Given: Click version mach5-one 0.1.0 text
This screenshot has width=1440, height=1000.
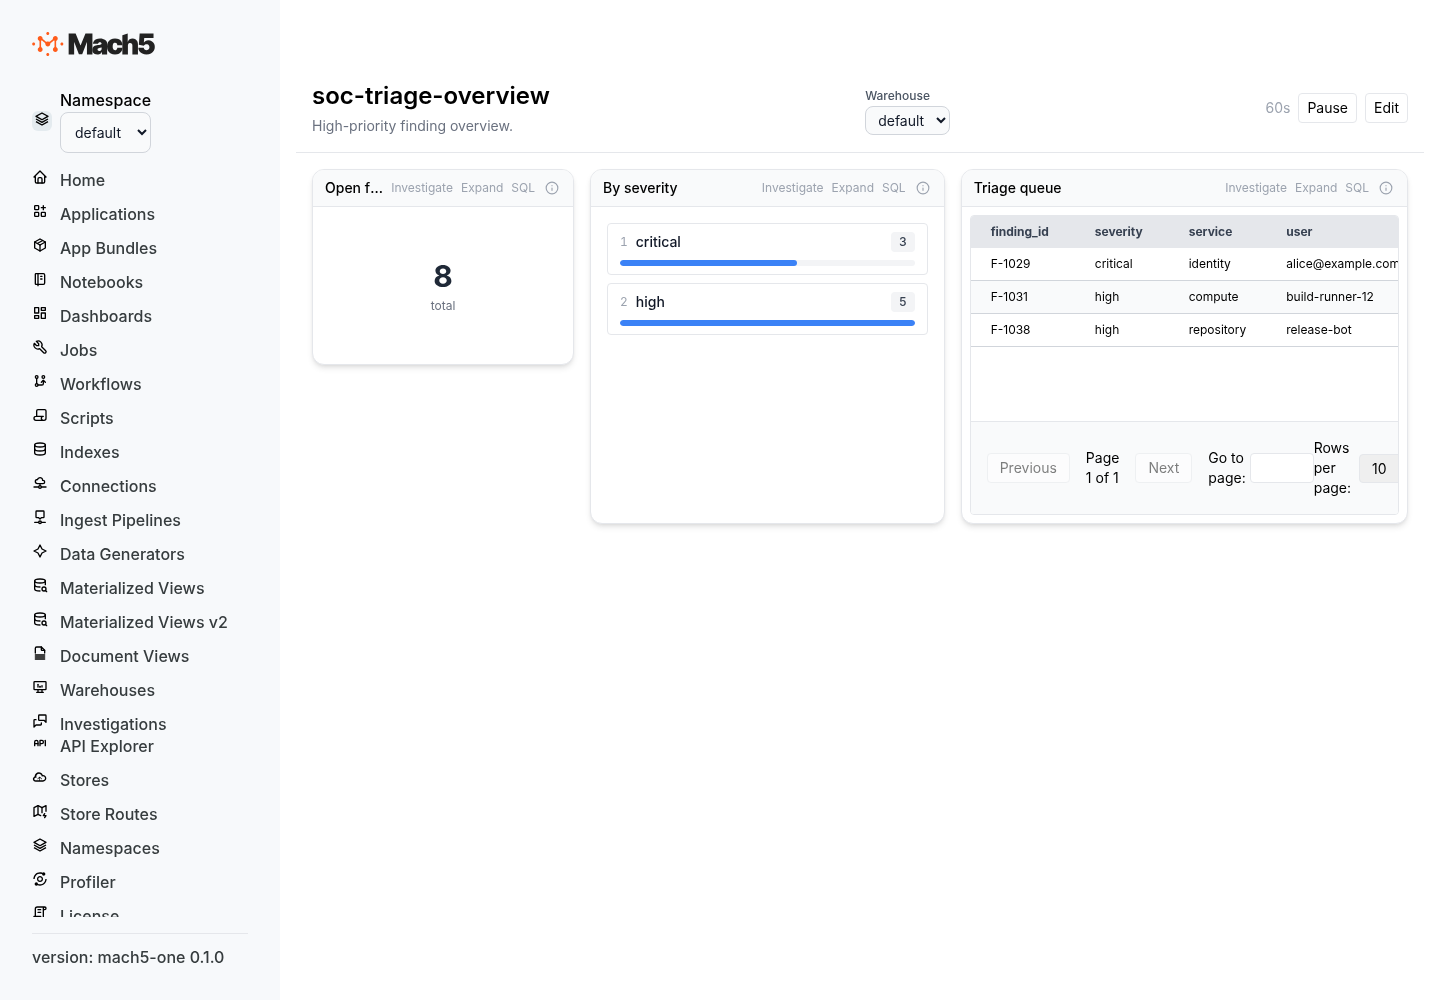Looking at the screenshot, I should pyautogui.click(x=128, y=957).
